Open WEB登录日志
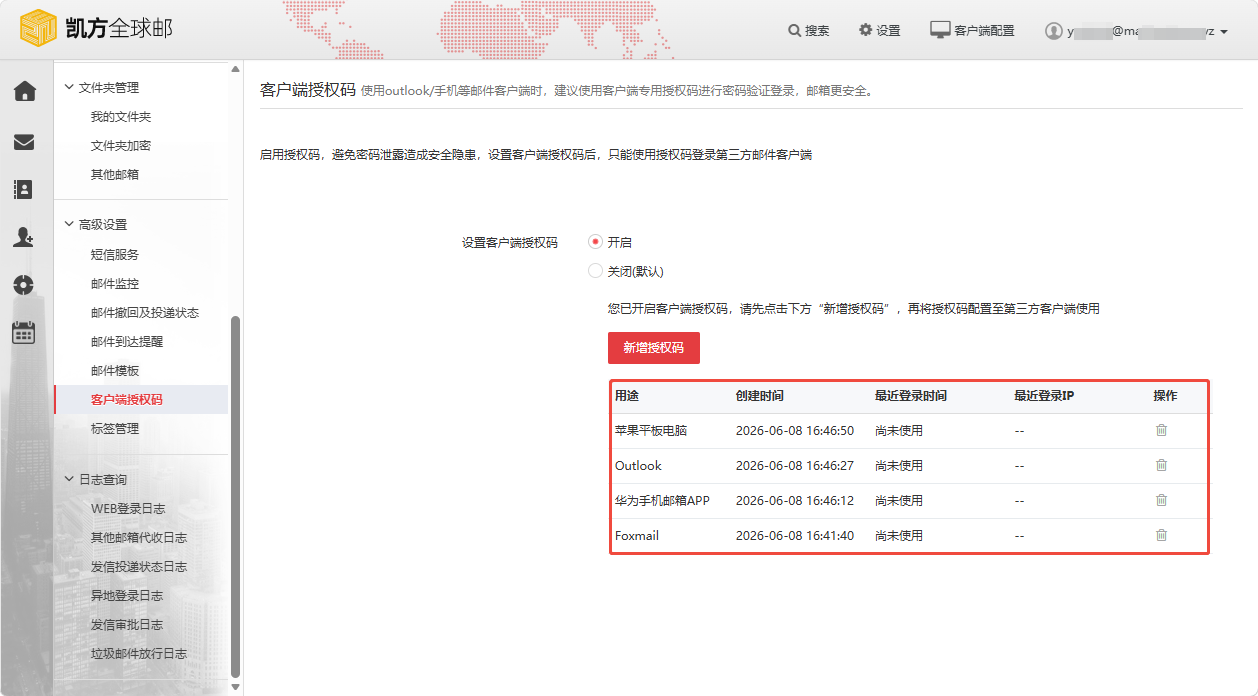This screenshot has width=1258, height=696. click(128, 509)
